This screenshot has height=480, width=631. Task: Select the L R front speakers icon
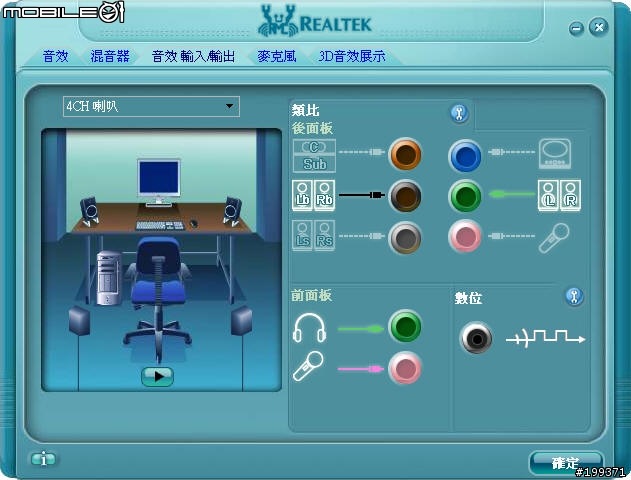coord(559,196)
